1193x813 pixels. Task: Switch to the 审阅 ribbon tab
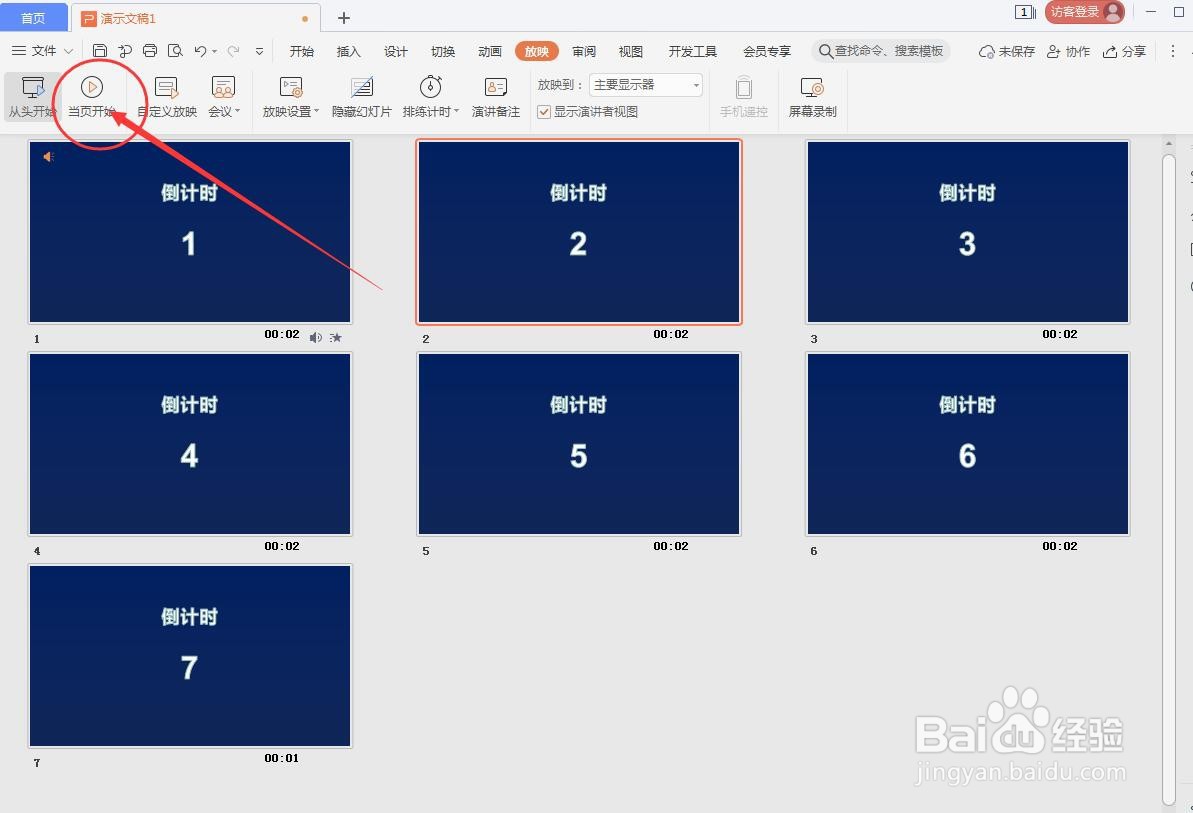pyautogui.click(x=584, y=51)
